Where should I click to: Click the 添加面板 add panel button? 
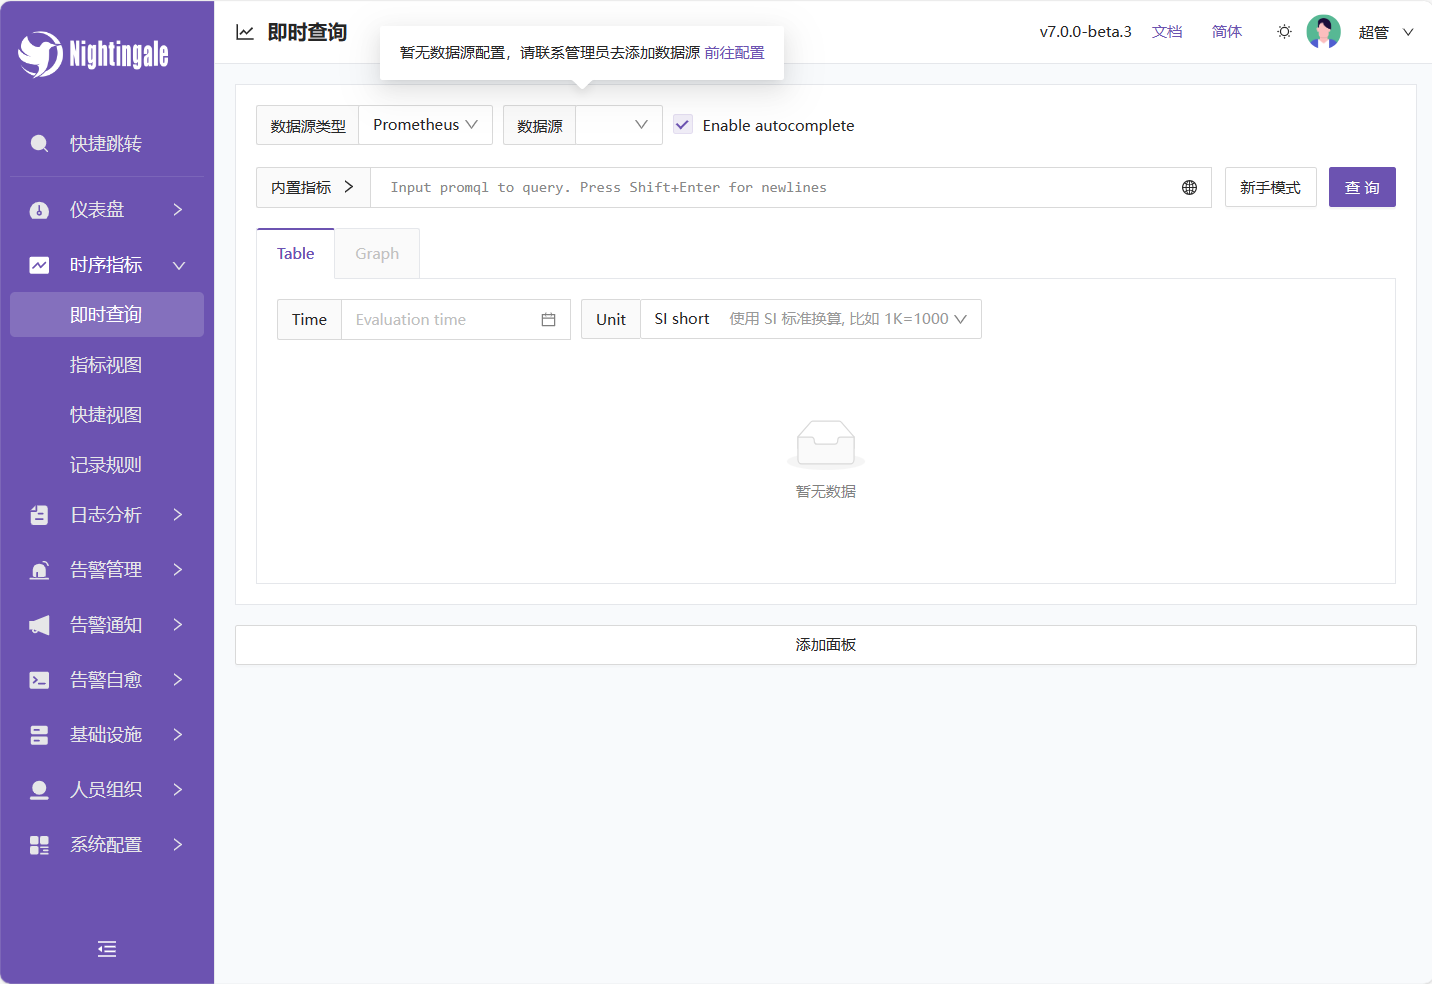825,645
